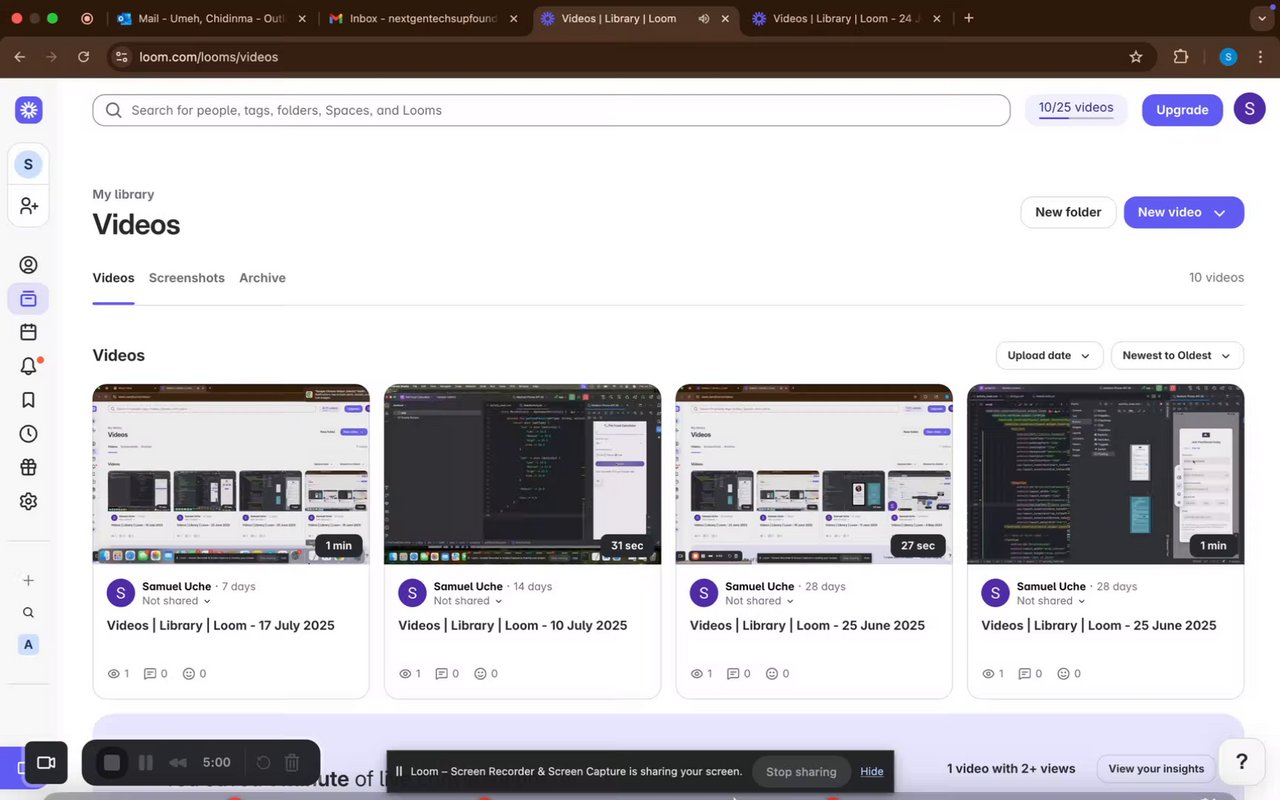Screen dimensions: 1280x800
Task: Open the invite teammates icon
Action: [28, 206]
